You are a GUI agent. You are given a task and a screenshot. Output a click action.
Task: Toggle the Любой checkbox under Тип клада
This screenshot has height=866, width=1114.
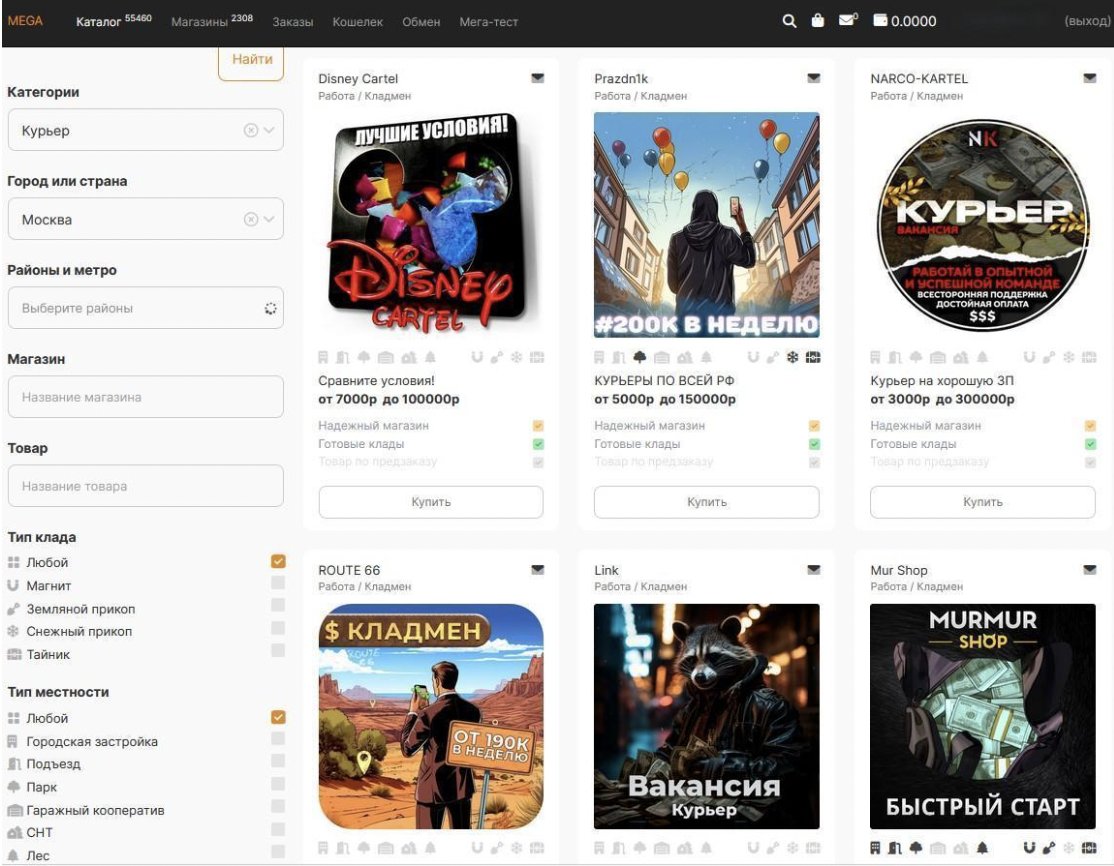278,561
